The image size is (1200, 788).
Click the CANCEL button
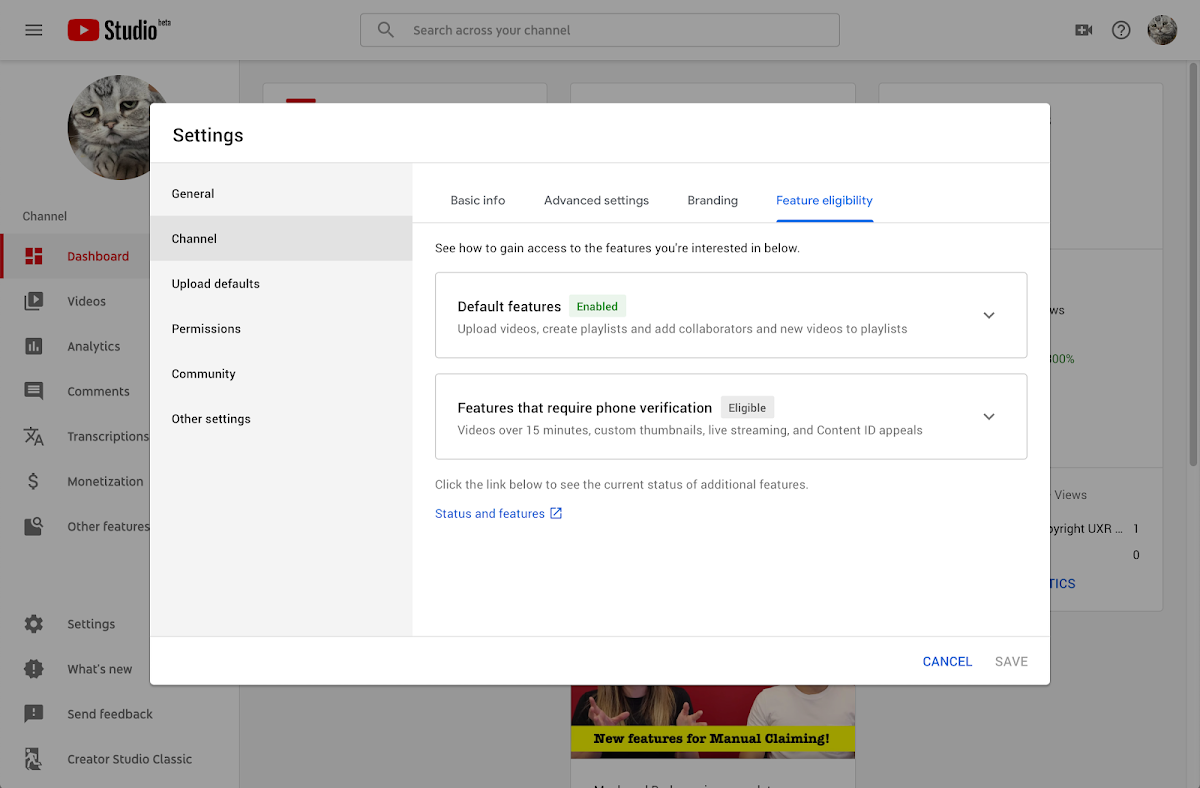pos(947,661)
